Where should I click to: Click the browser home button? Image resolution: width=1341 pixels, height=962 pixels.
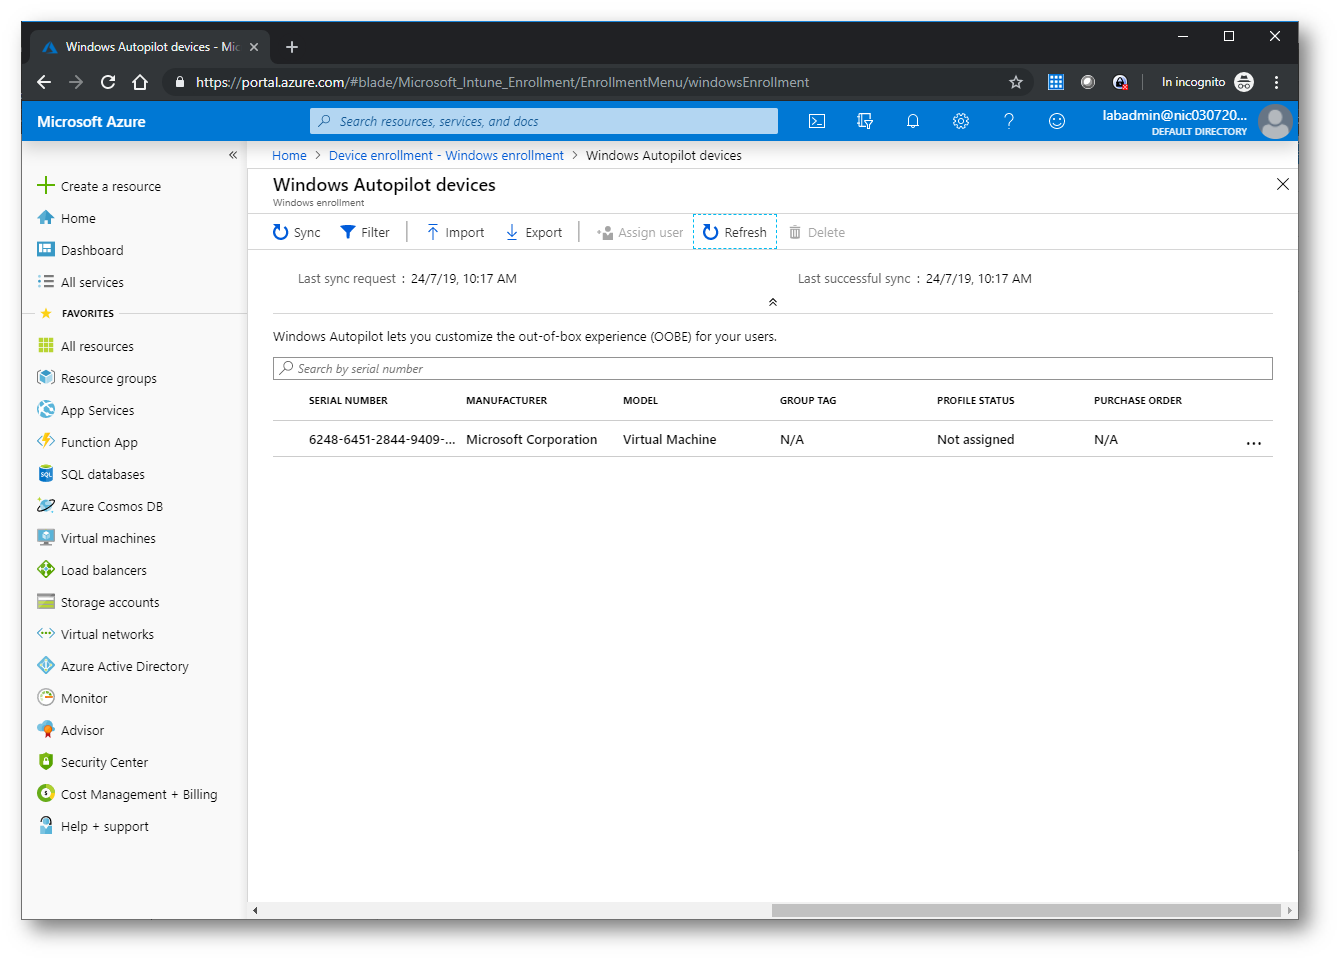[x=140, y=82]
